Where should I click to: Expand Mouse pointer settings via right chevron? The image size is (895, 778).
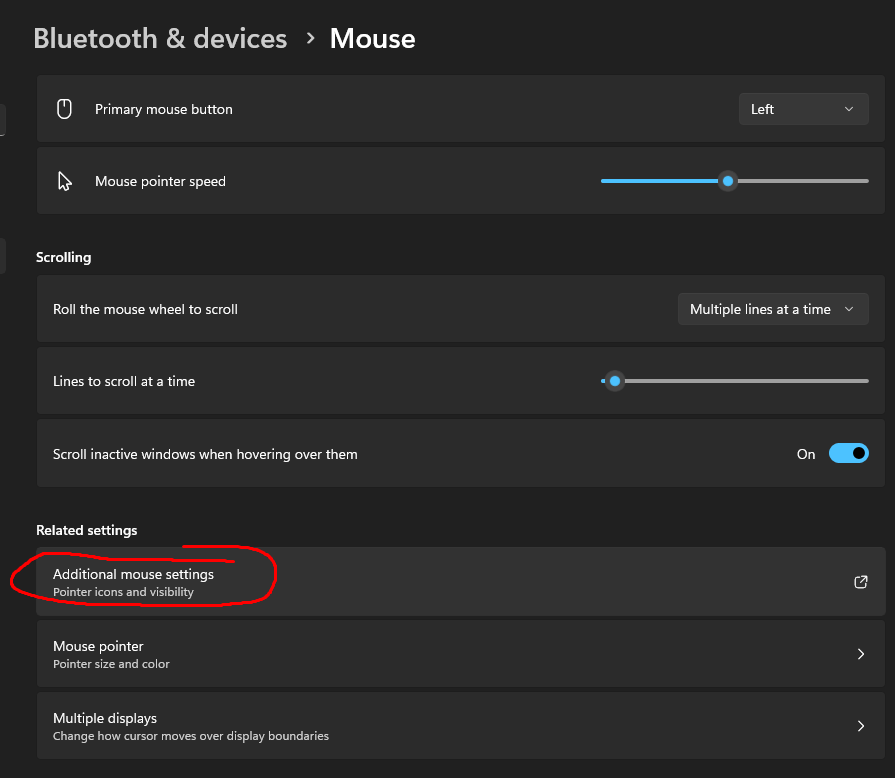tap(860, 654)
